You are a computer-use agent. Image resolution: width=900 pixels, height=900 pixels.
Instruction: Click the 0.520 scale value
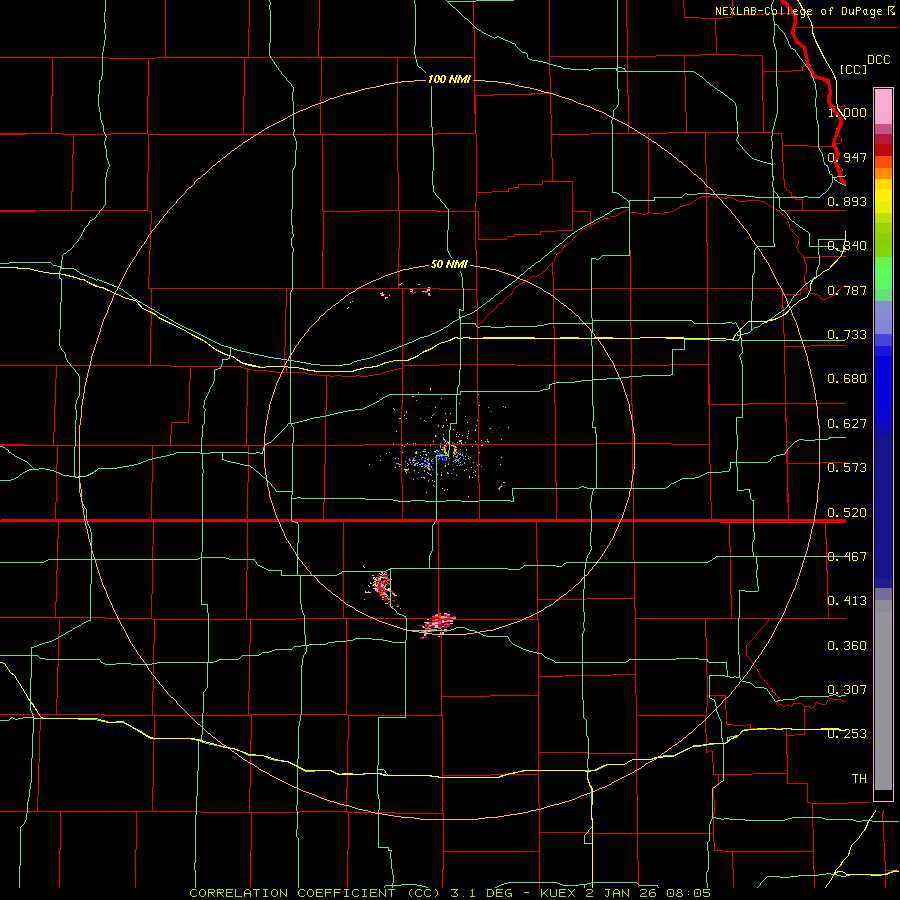click(847, 512)
